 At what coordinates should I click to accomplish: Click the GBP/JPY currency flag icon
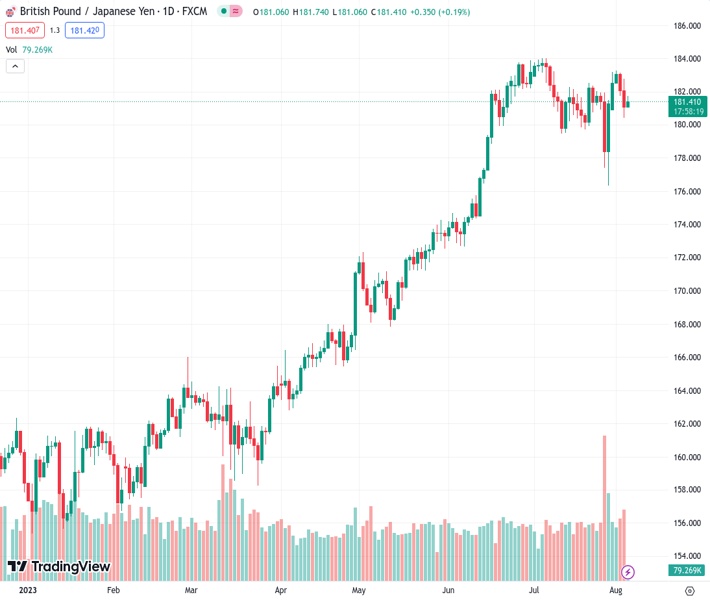point(11,12)
